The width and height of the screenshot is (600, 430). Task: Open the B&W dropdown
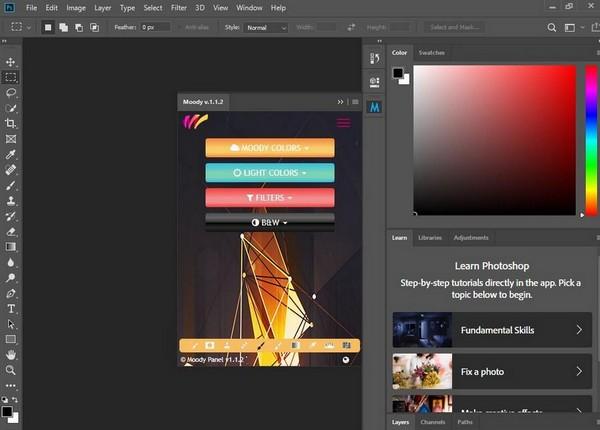pyautogui.click(x=270, y=222)
